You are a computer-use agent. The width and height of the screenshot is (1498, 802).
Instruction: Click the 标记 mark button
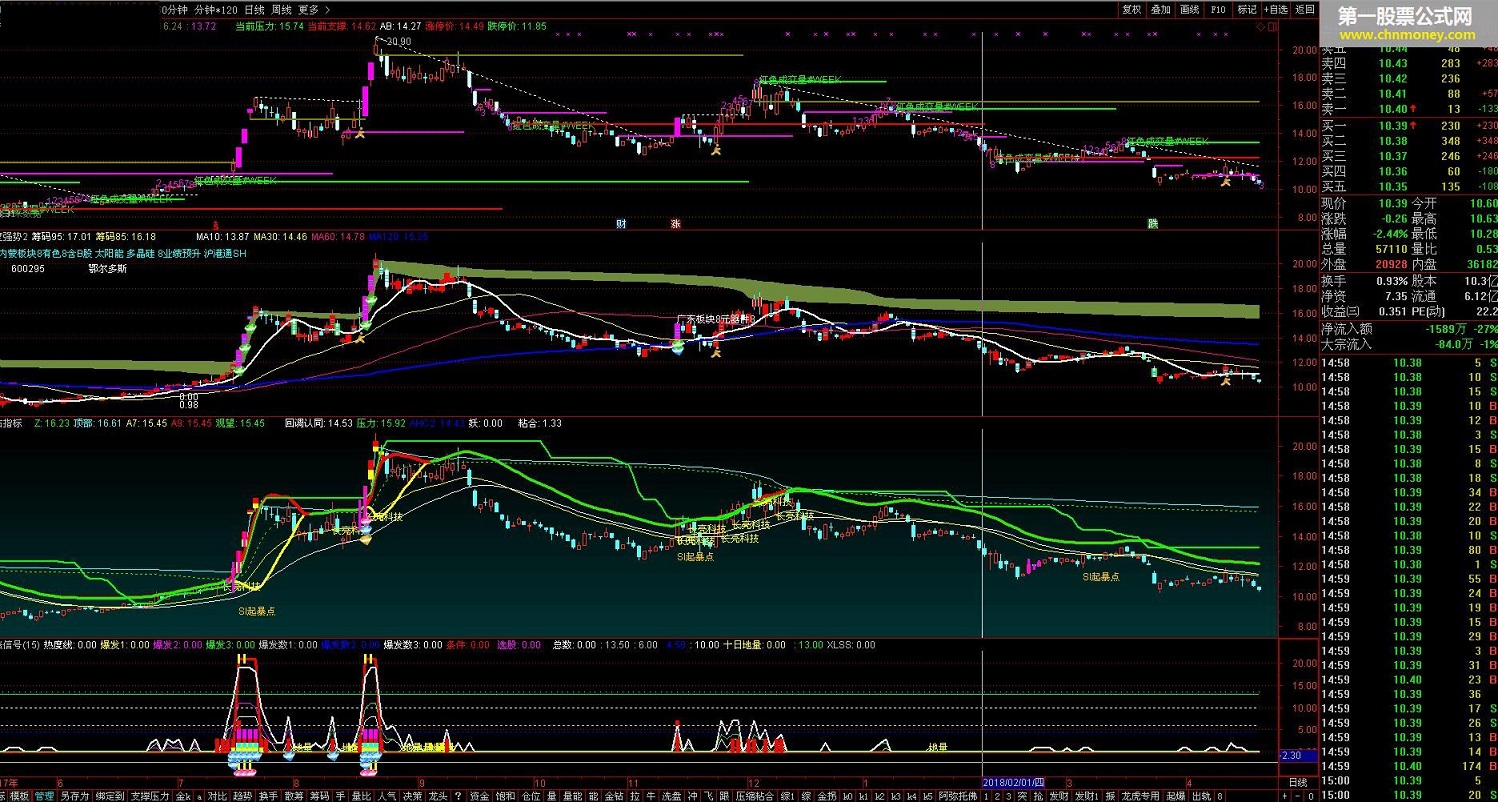(1247, 9)
